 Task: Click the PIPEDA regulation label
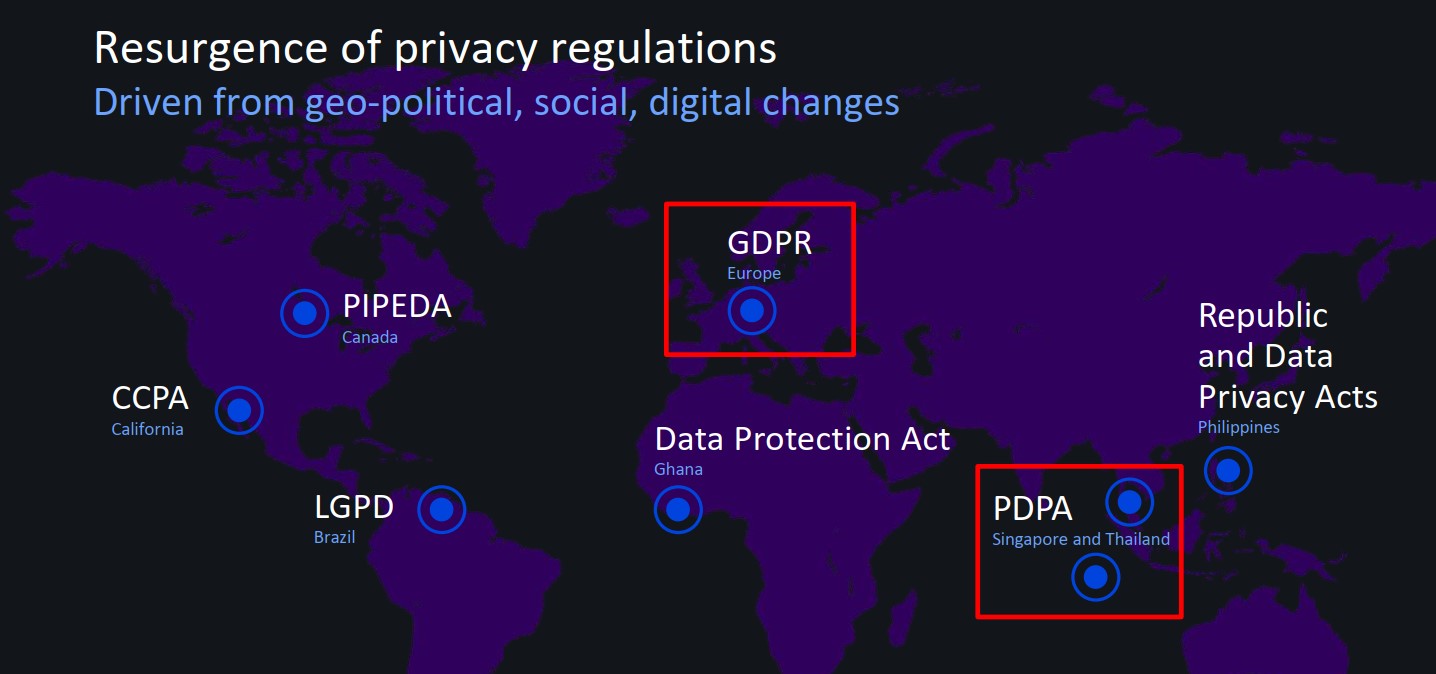click(397, 306)
